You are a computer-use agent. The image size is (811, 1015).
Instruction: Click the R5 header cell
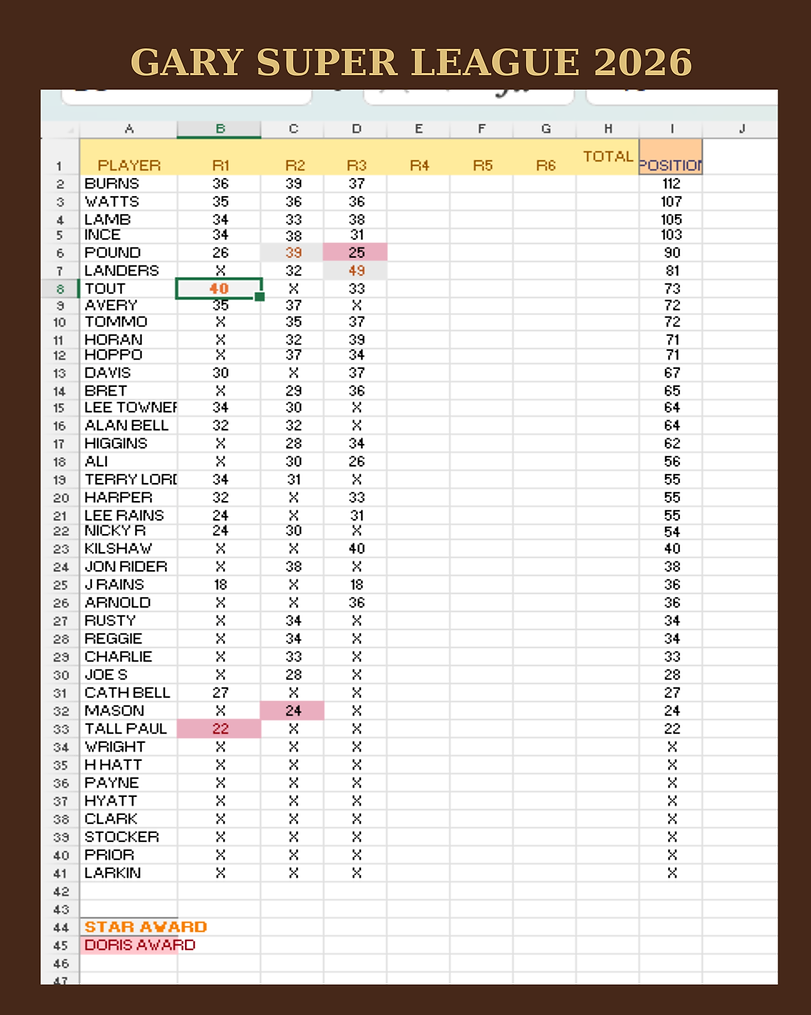pos(481,157)
